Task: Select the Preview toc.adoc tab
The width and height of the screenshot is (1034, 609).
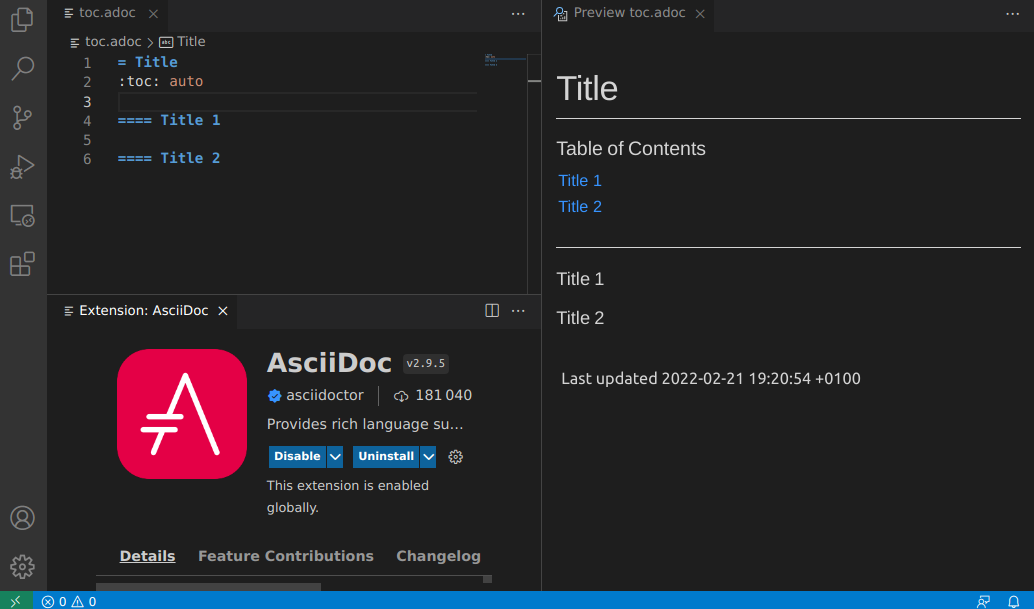Action: (x=629, y=13)
